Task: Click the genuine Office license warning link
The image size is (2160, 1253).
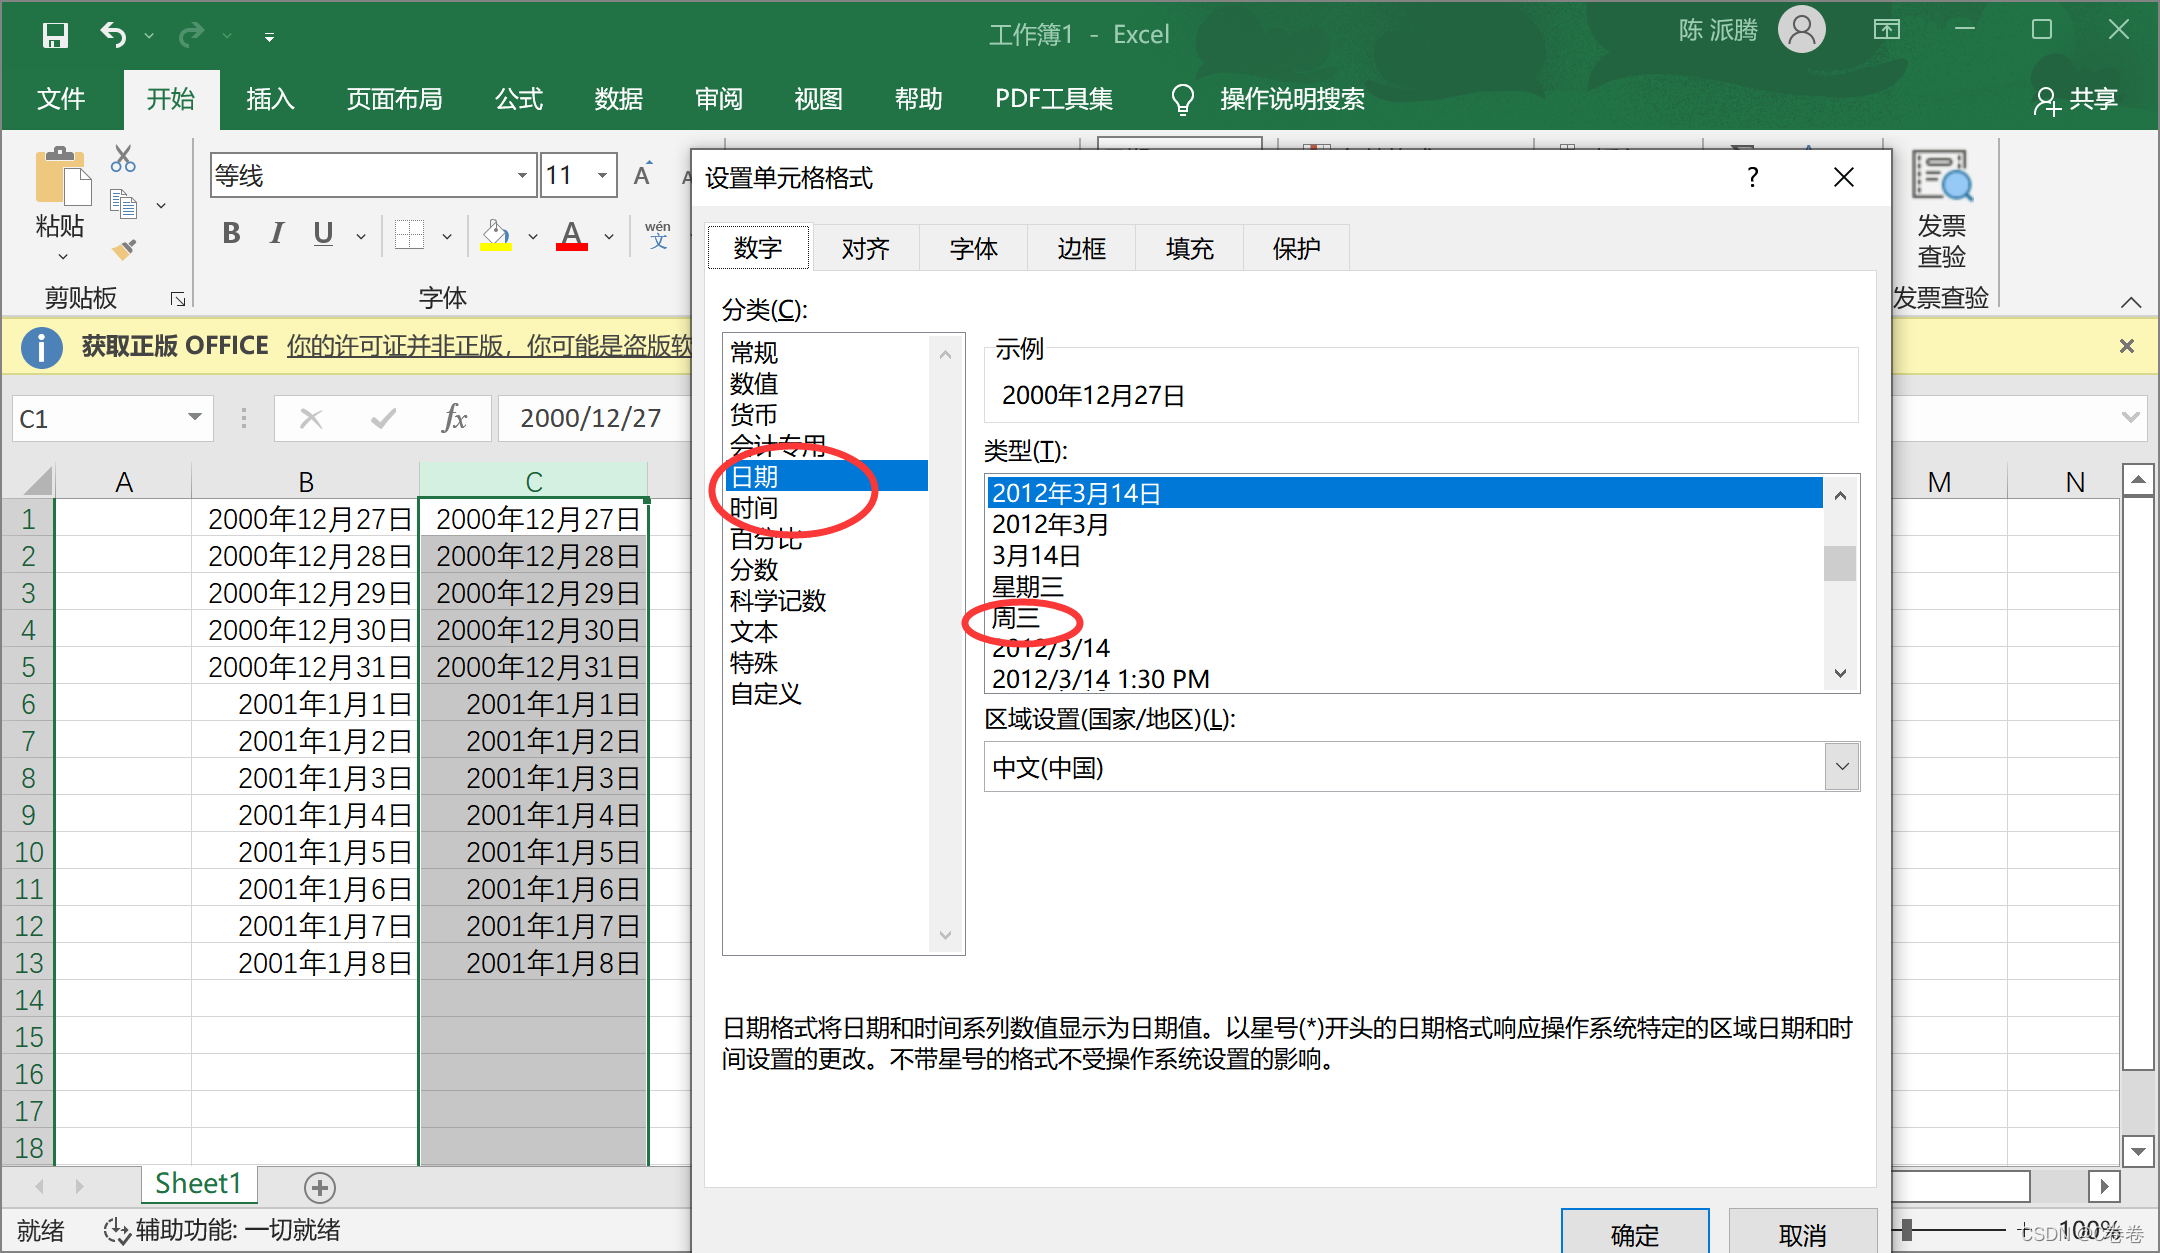Action: tap(489, 346)
